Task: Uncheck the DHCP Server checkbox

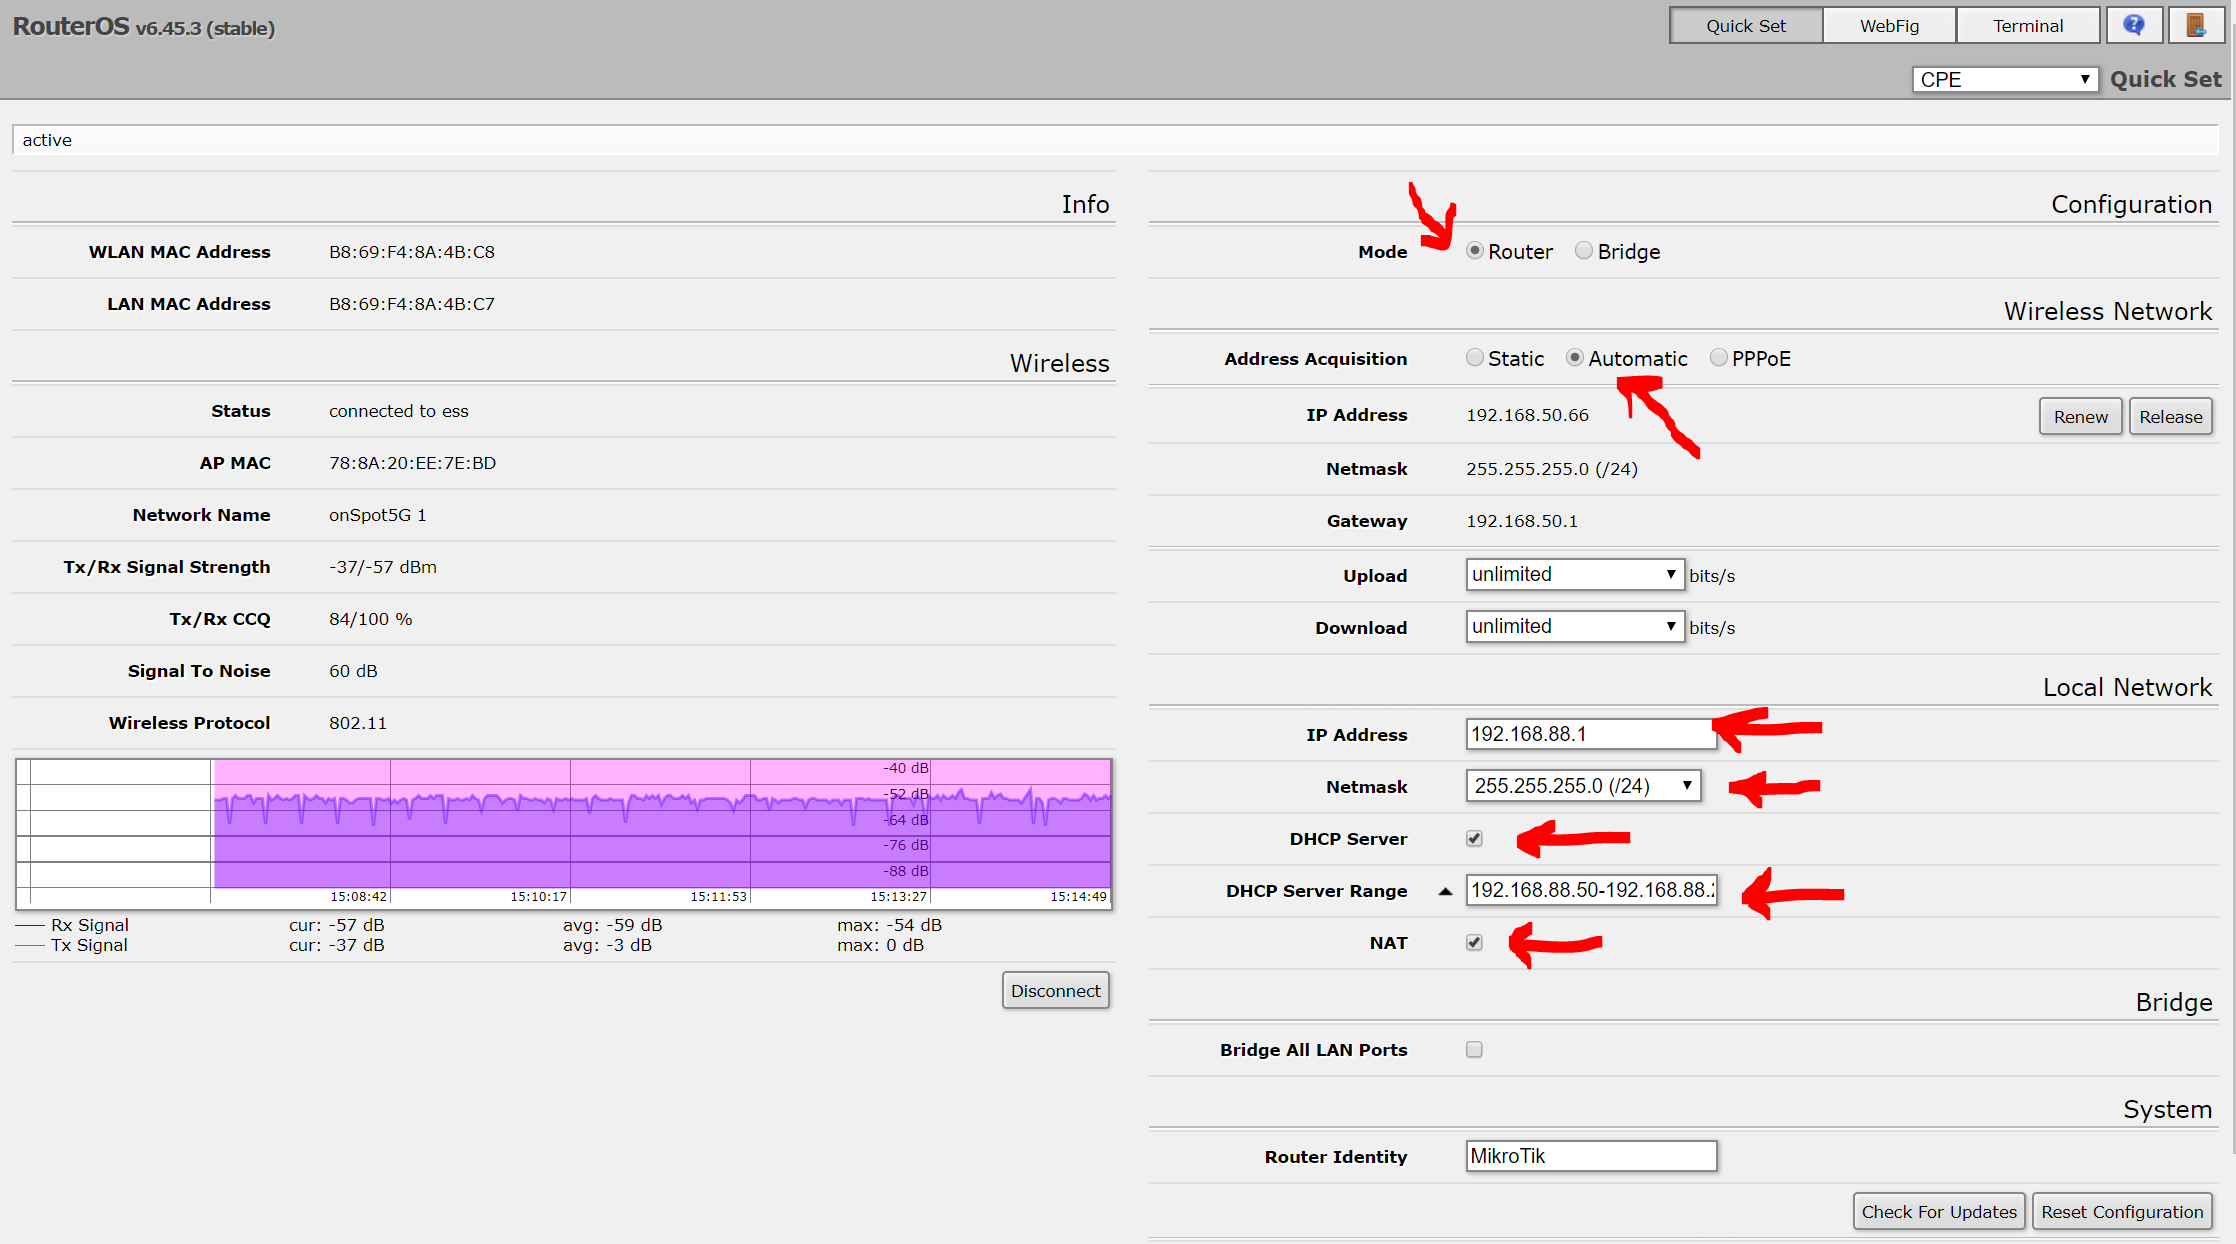Action: (1474, 839)
